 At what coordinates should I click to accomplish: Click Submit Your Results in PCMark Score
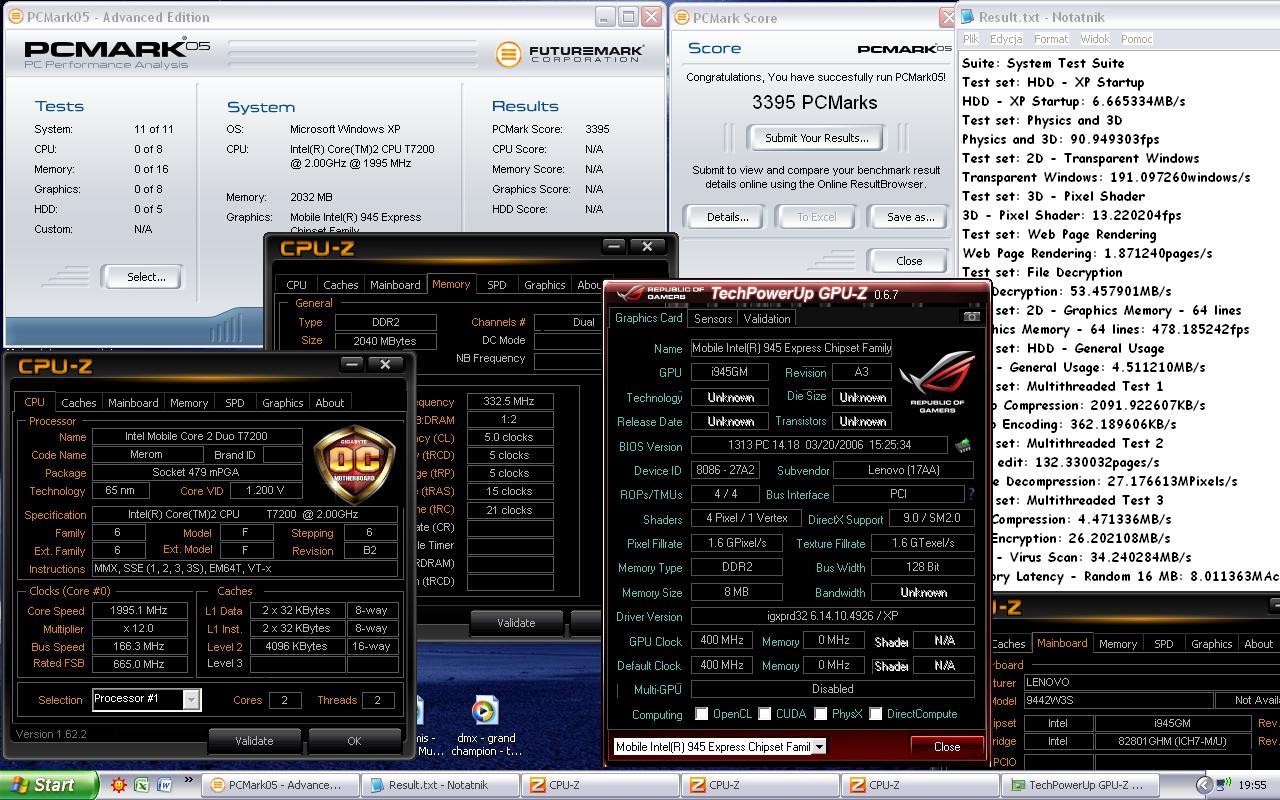tap(817, 138)
